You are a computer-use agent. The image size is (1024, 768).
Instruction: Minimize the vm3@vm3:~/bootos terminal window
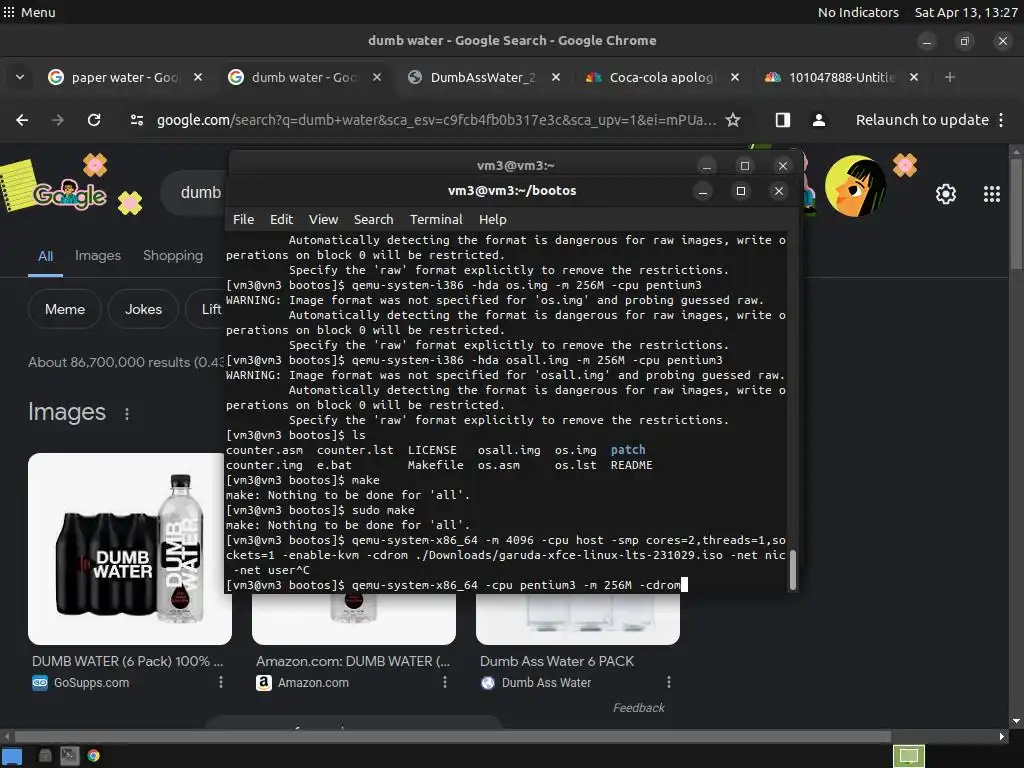(703, 191)
